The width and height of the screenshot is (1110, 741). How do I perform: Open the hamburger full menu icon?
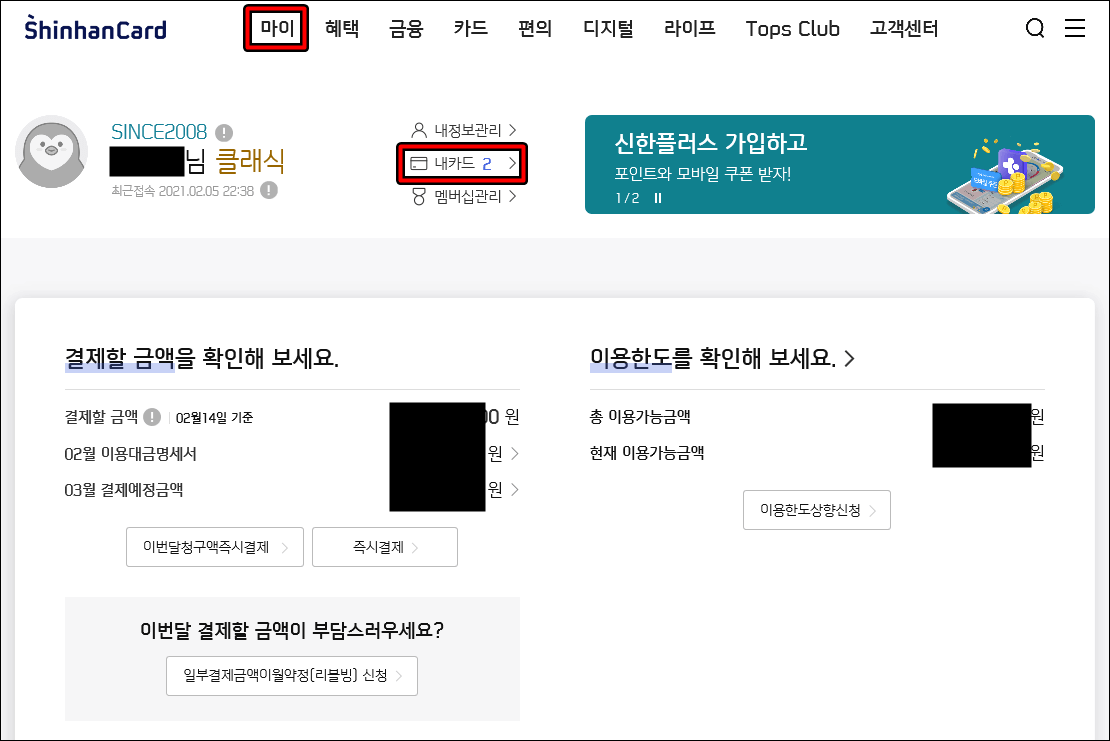[1075, 28]
